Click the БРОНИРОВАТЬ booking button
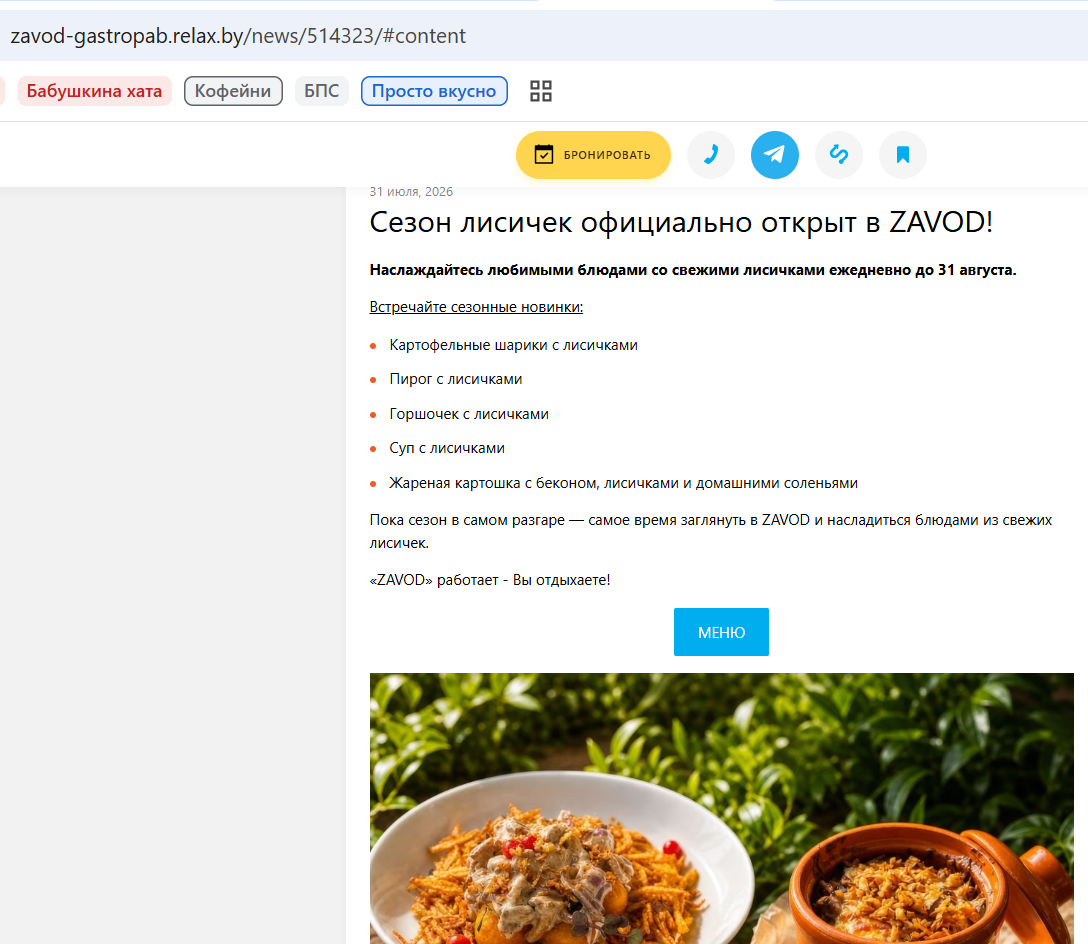This screenshot has width=1088, height=944. (x=593, y=155)
